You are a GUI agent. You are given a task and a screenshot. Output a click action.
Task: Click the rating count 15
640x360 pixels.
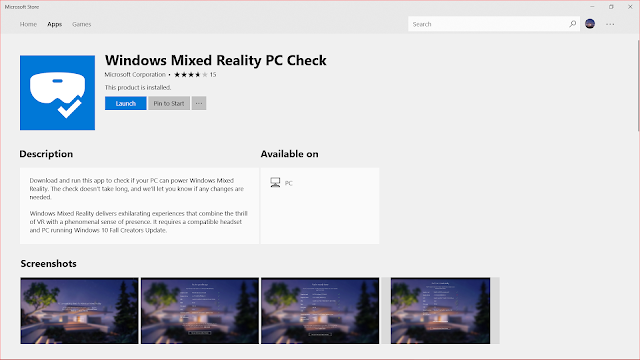tap(213, 75)
